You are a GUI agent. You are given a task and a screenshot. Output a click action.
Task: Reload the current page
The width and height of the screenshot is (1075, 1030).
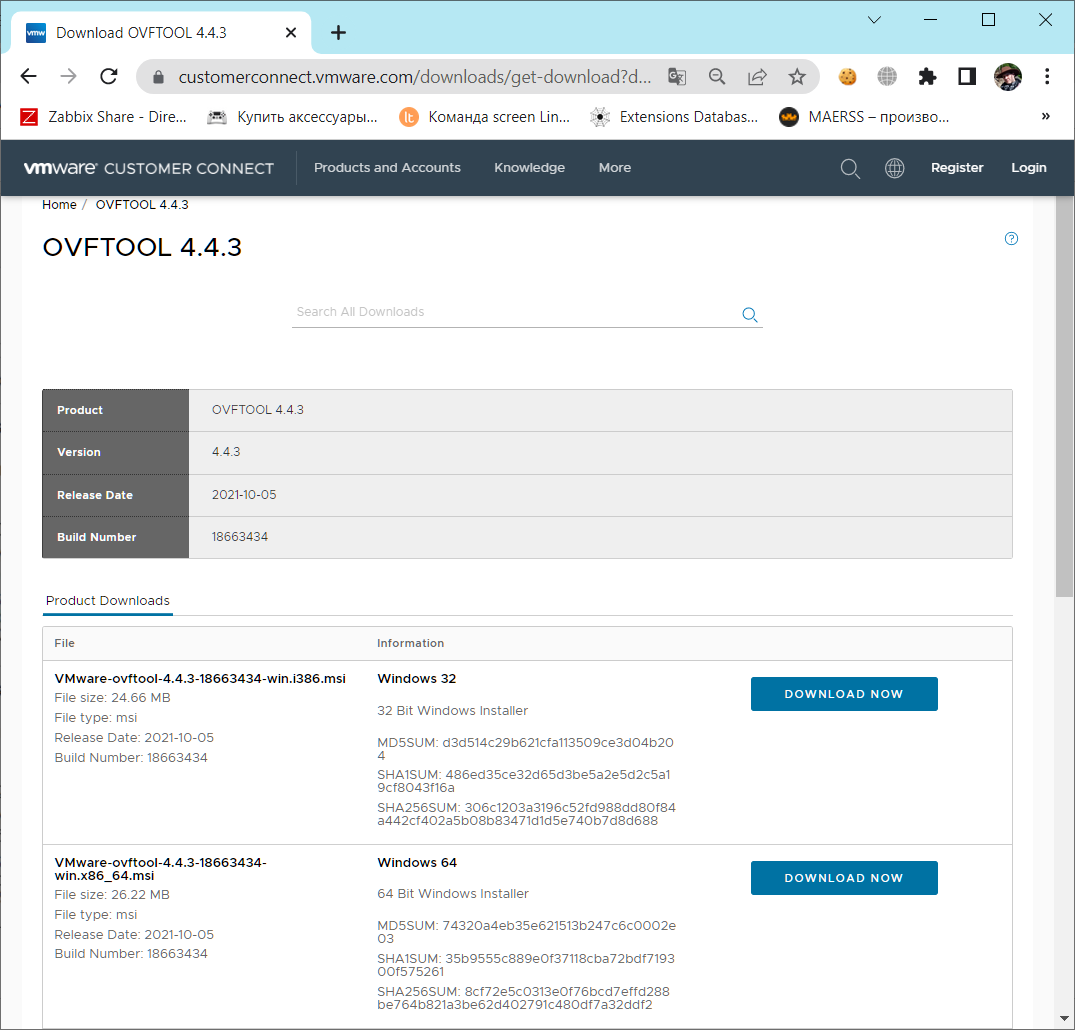[x=108, y=76]
